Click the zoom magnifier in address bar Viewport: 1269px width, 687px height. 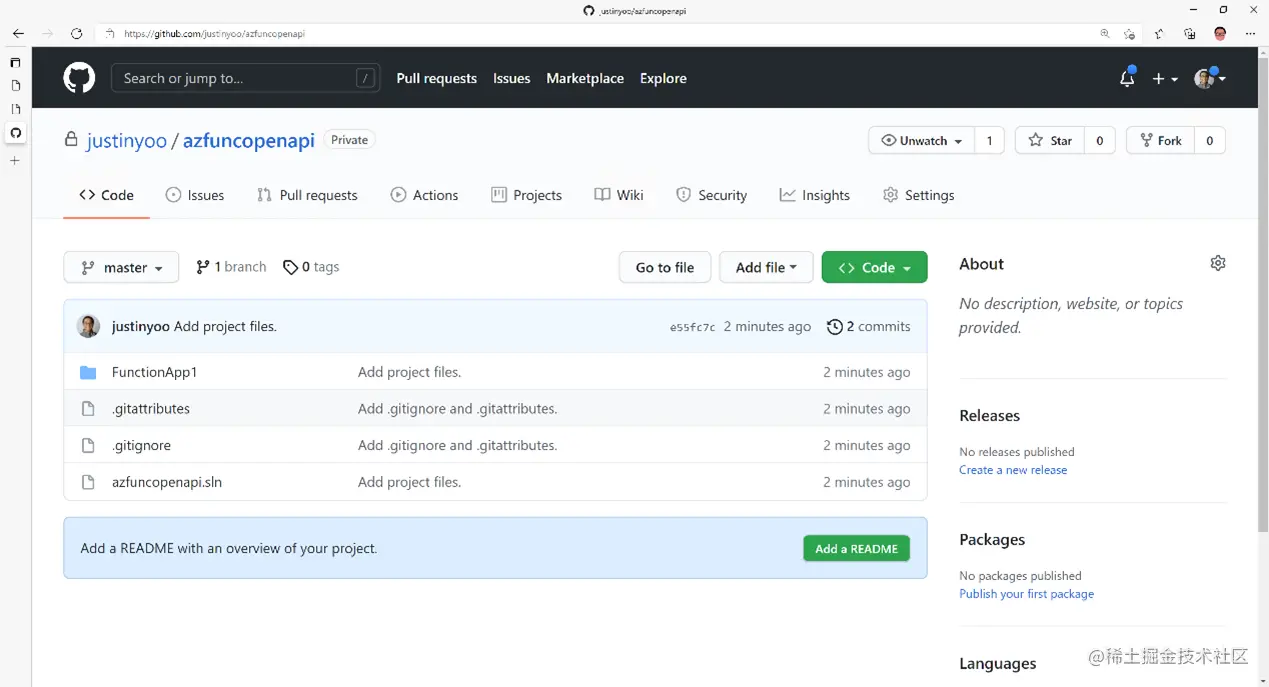click(x=1105, y=33)
